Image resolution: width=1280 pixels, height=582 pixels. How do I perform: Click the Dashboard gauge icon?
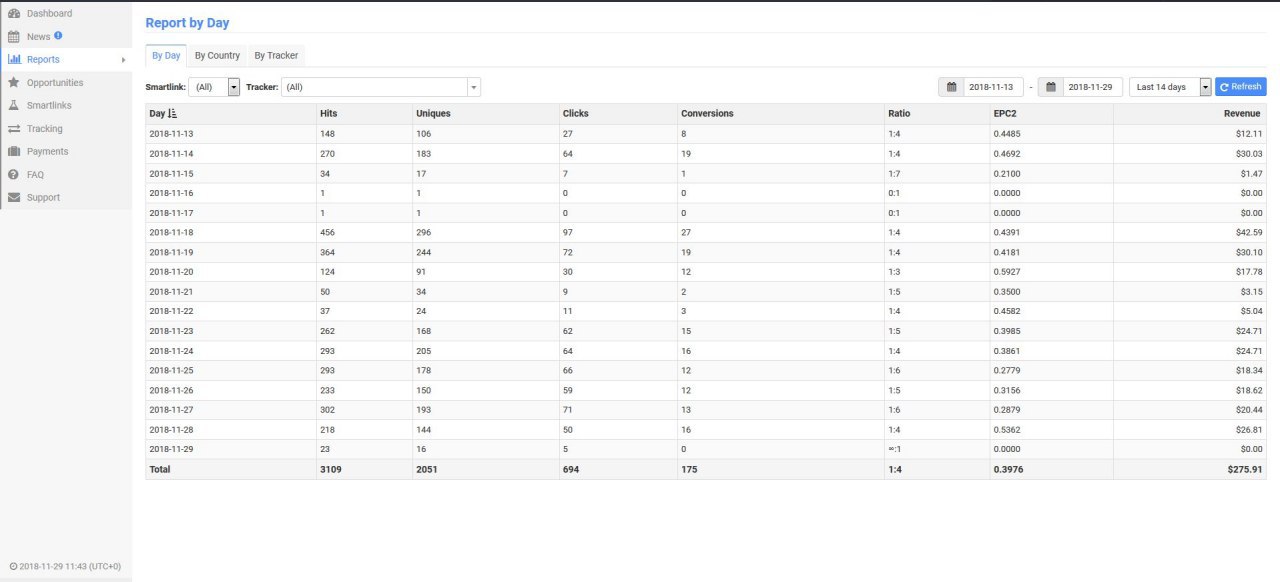14,13
